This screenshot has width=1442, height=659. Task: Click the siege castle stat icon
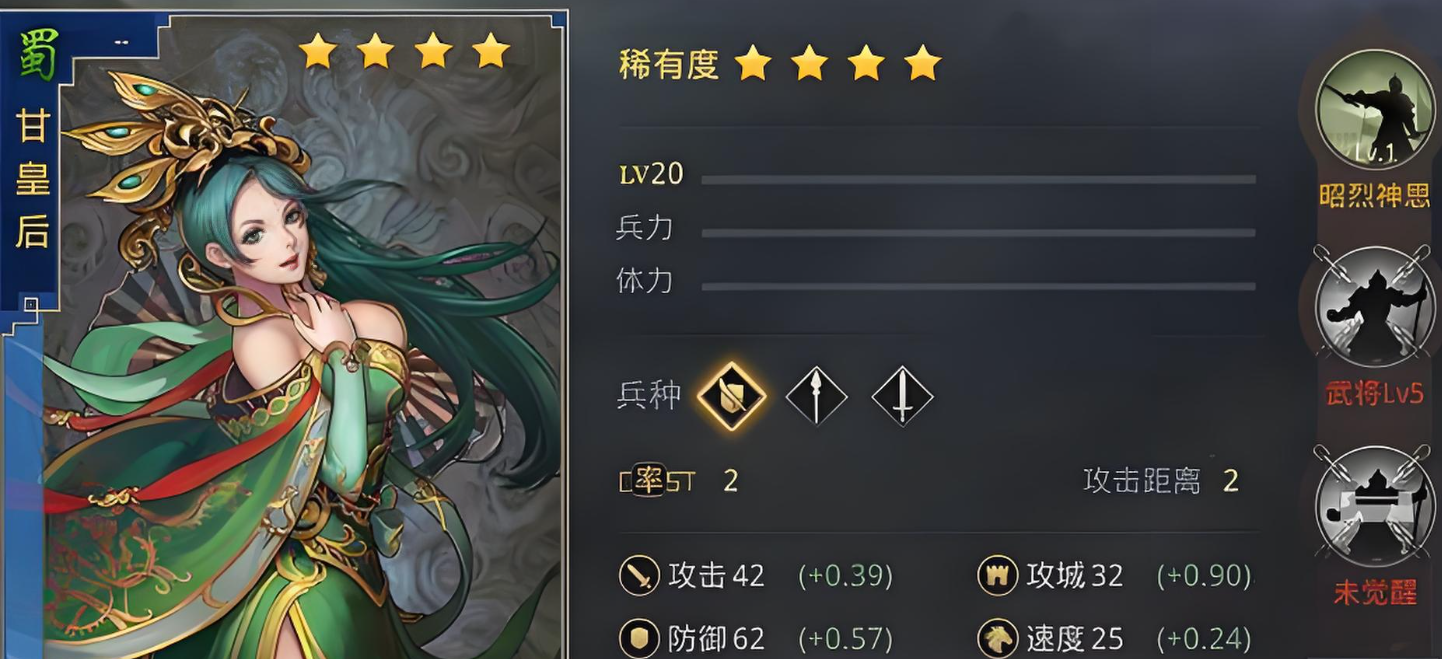click(x=996, y=576)
